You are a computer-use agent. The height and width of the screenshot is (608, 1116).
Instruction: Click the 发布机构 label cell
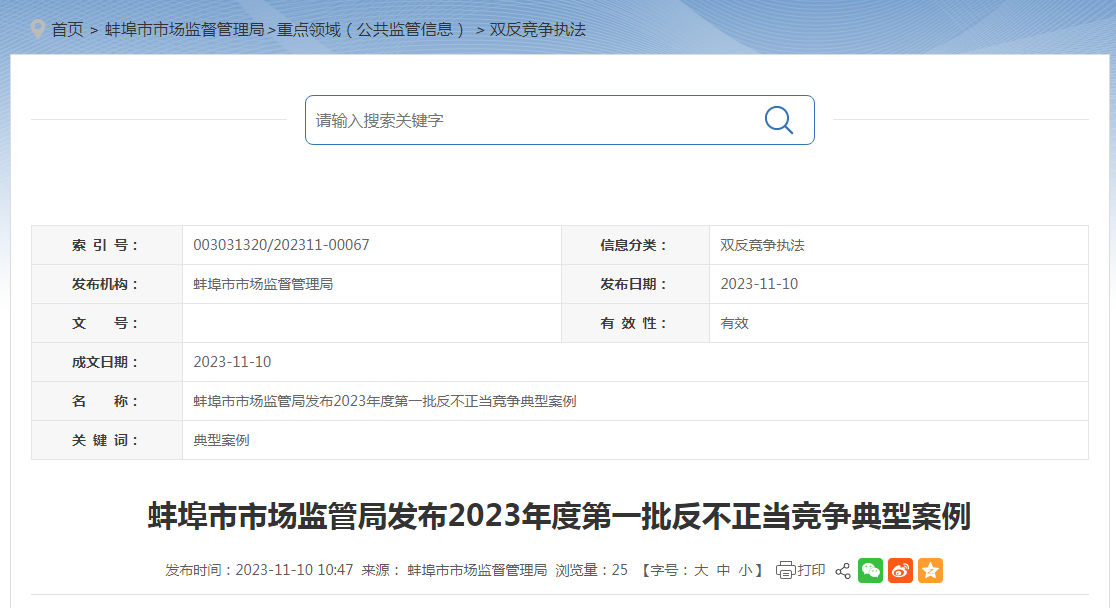(107, 284)
